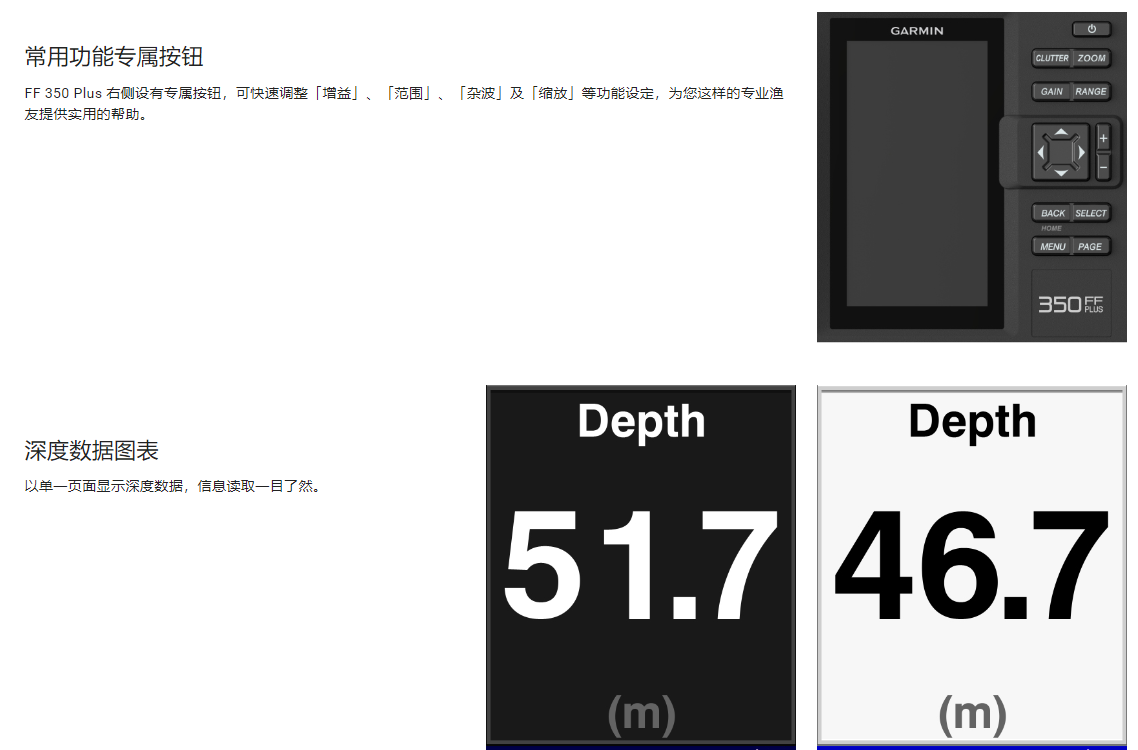Viewport: 1138px width, 750px height.
Task: Click the 350 FF PLUS model label
Action: click(1071, 304)
